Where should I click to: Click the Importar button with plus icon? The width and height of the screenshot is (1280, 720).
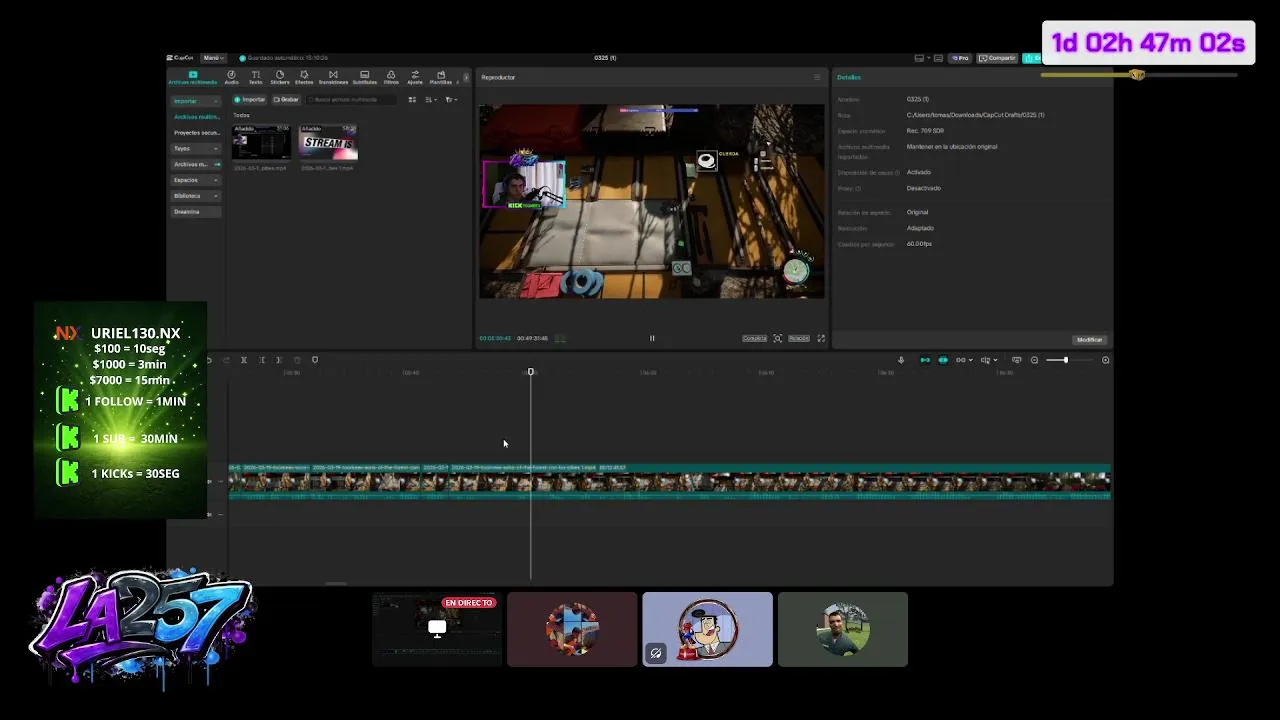pyautogui.click(x=250, y=99)
